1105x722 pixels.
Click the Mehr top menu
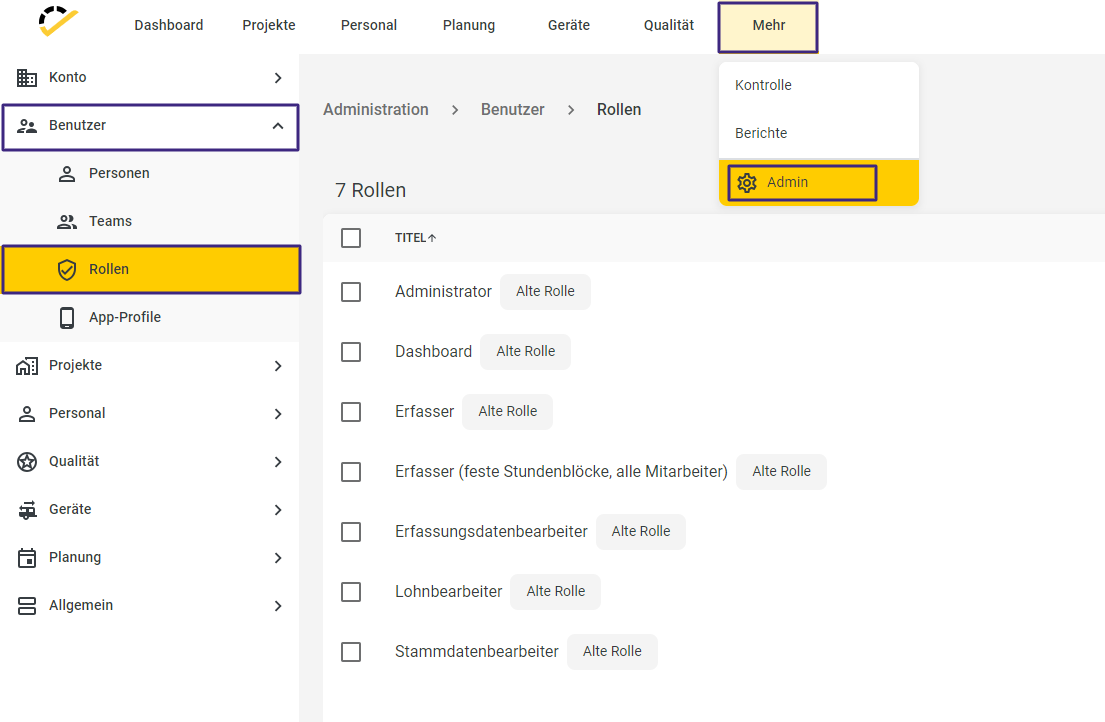[x=768, y=27]
